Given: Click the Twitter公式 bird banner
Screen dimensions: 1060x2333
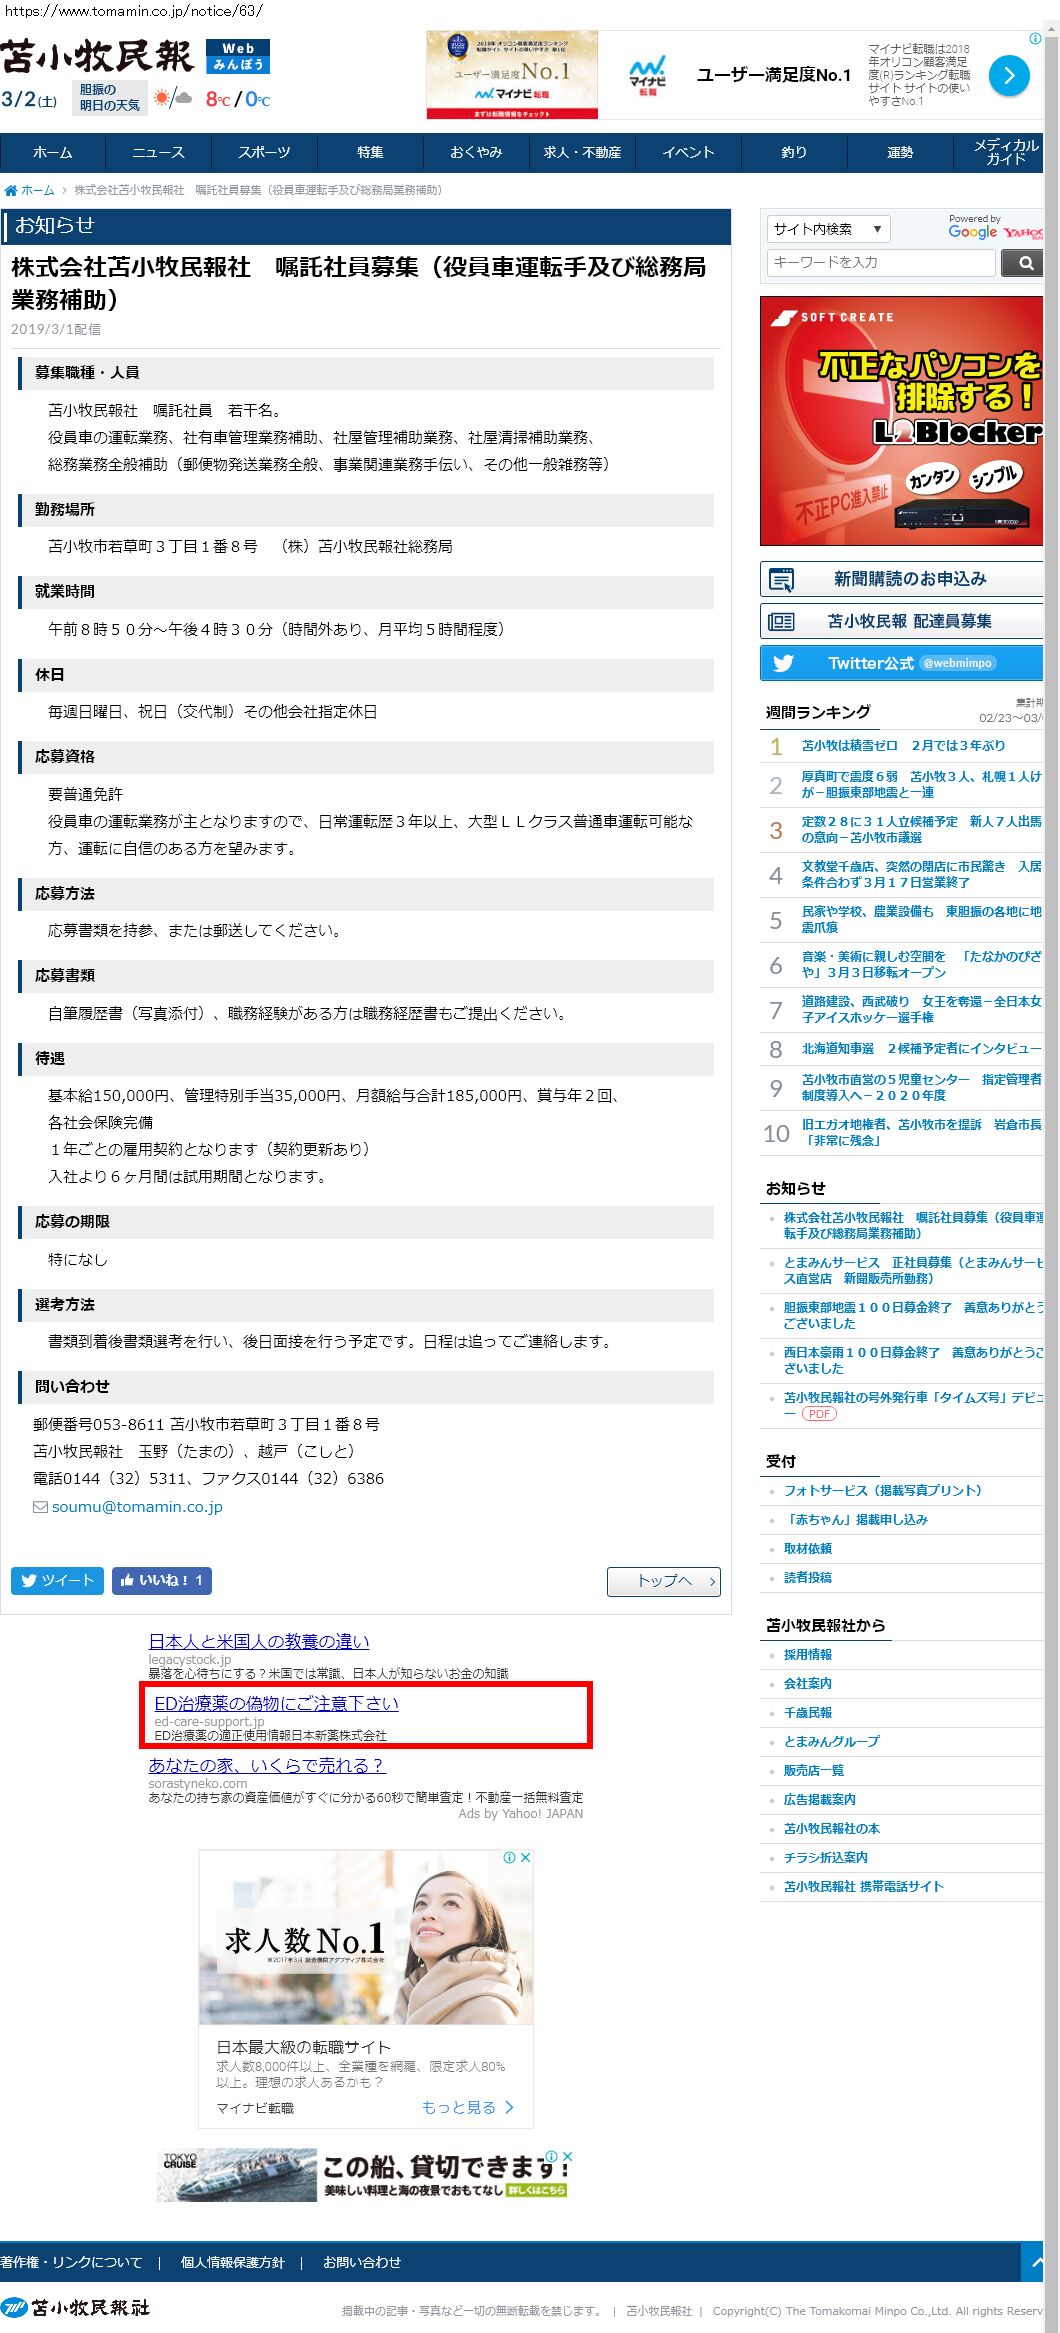Looking at the screenshot, I should click(900, 663).
